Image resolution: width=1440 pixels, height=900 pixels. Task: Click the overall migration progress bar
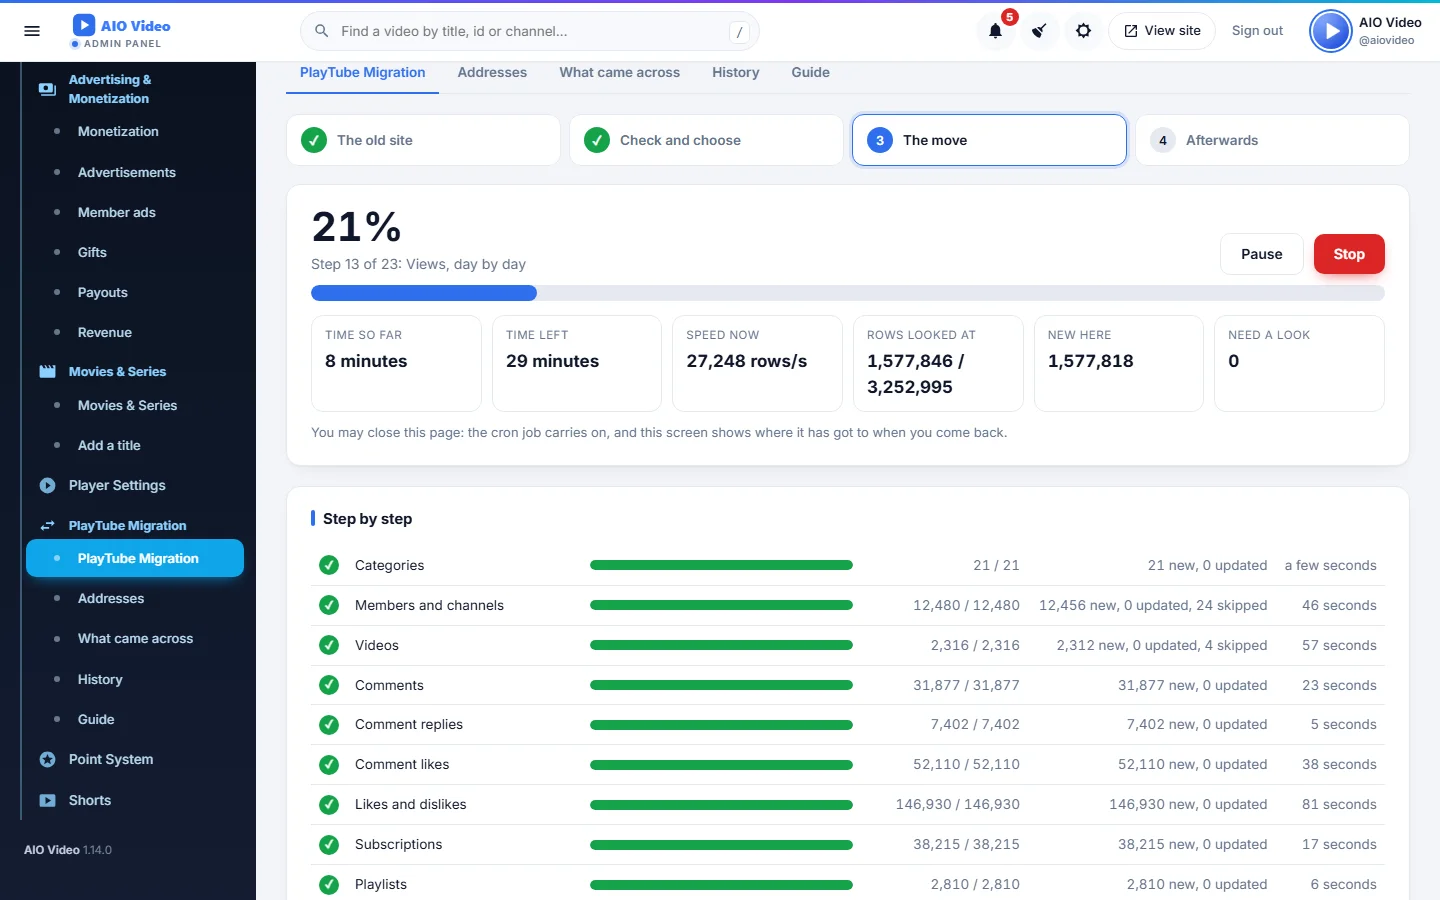click(x=848, y=293)
